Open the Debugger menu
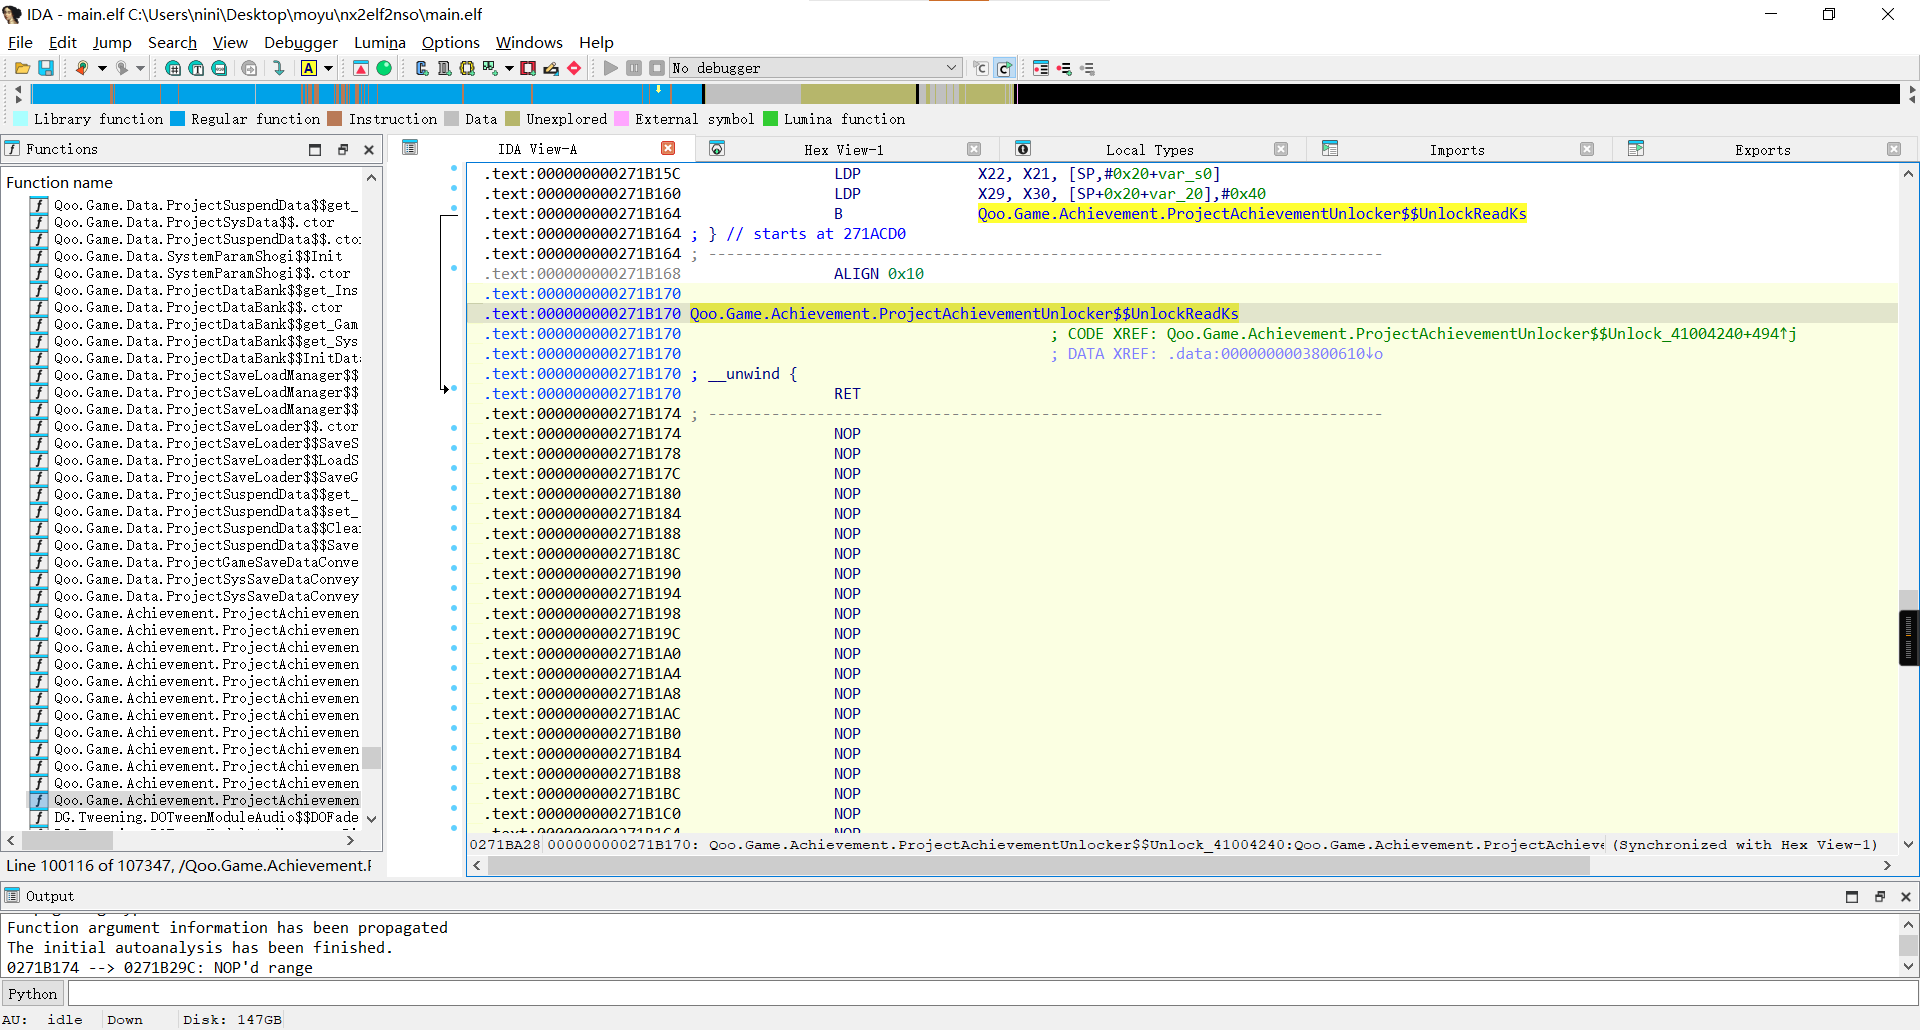This screenshot has width=1920, height=1030. 301,42
